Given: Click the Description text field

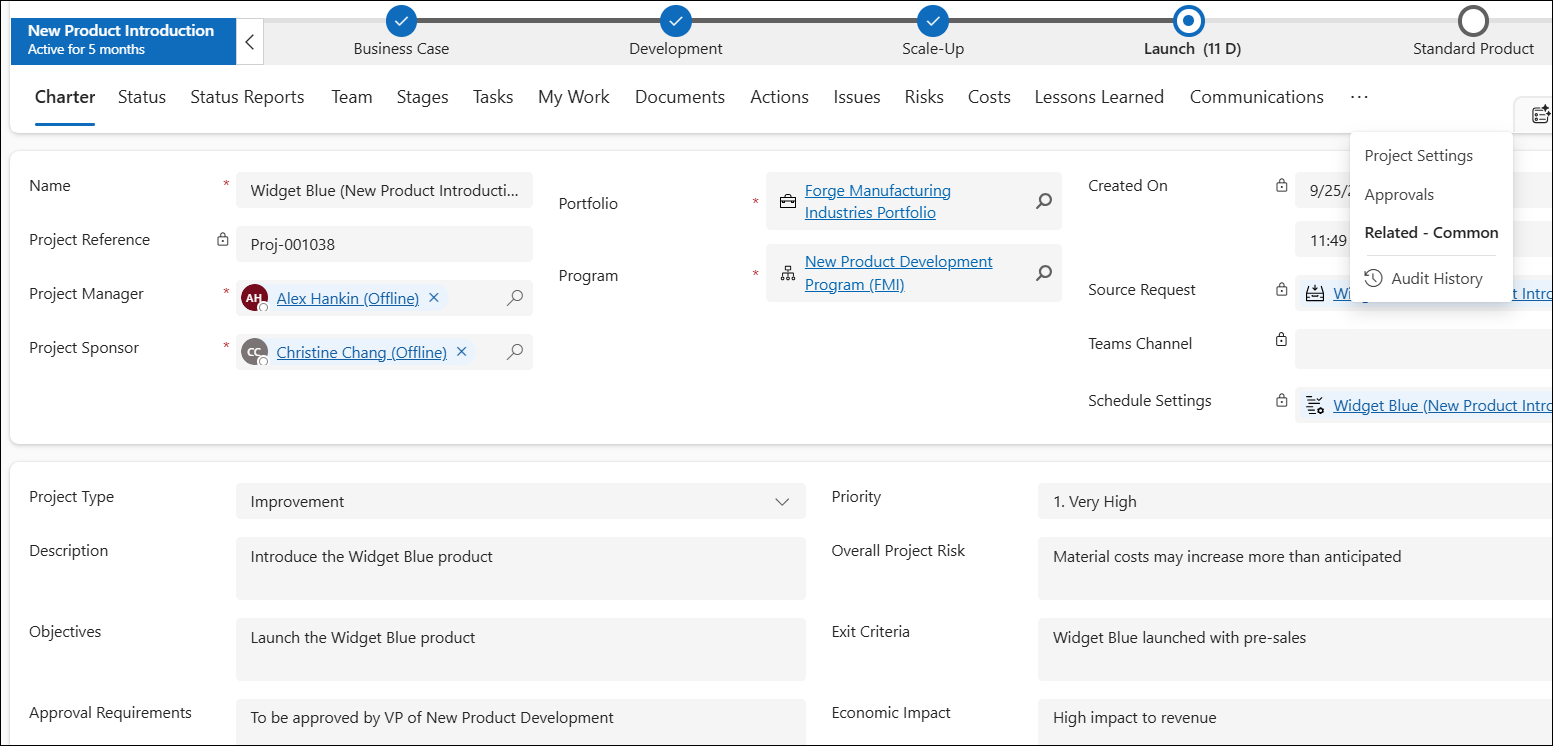Looking at the screenshot, I should 520,568.
